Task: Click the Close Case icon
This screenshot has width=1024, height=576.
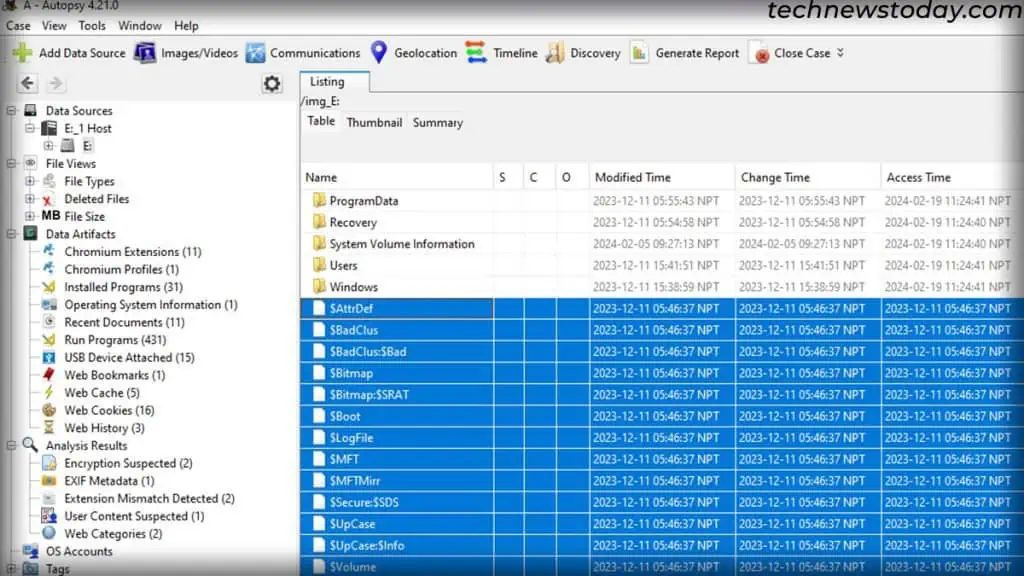Action: 761,54
